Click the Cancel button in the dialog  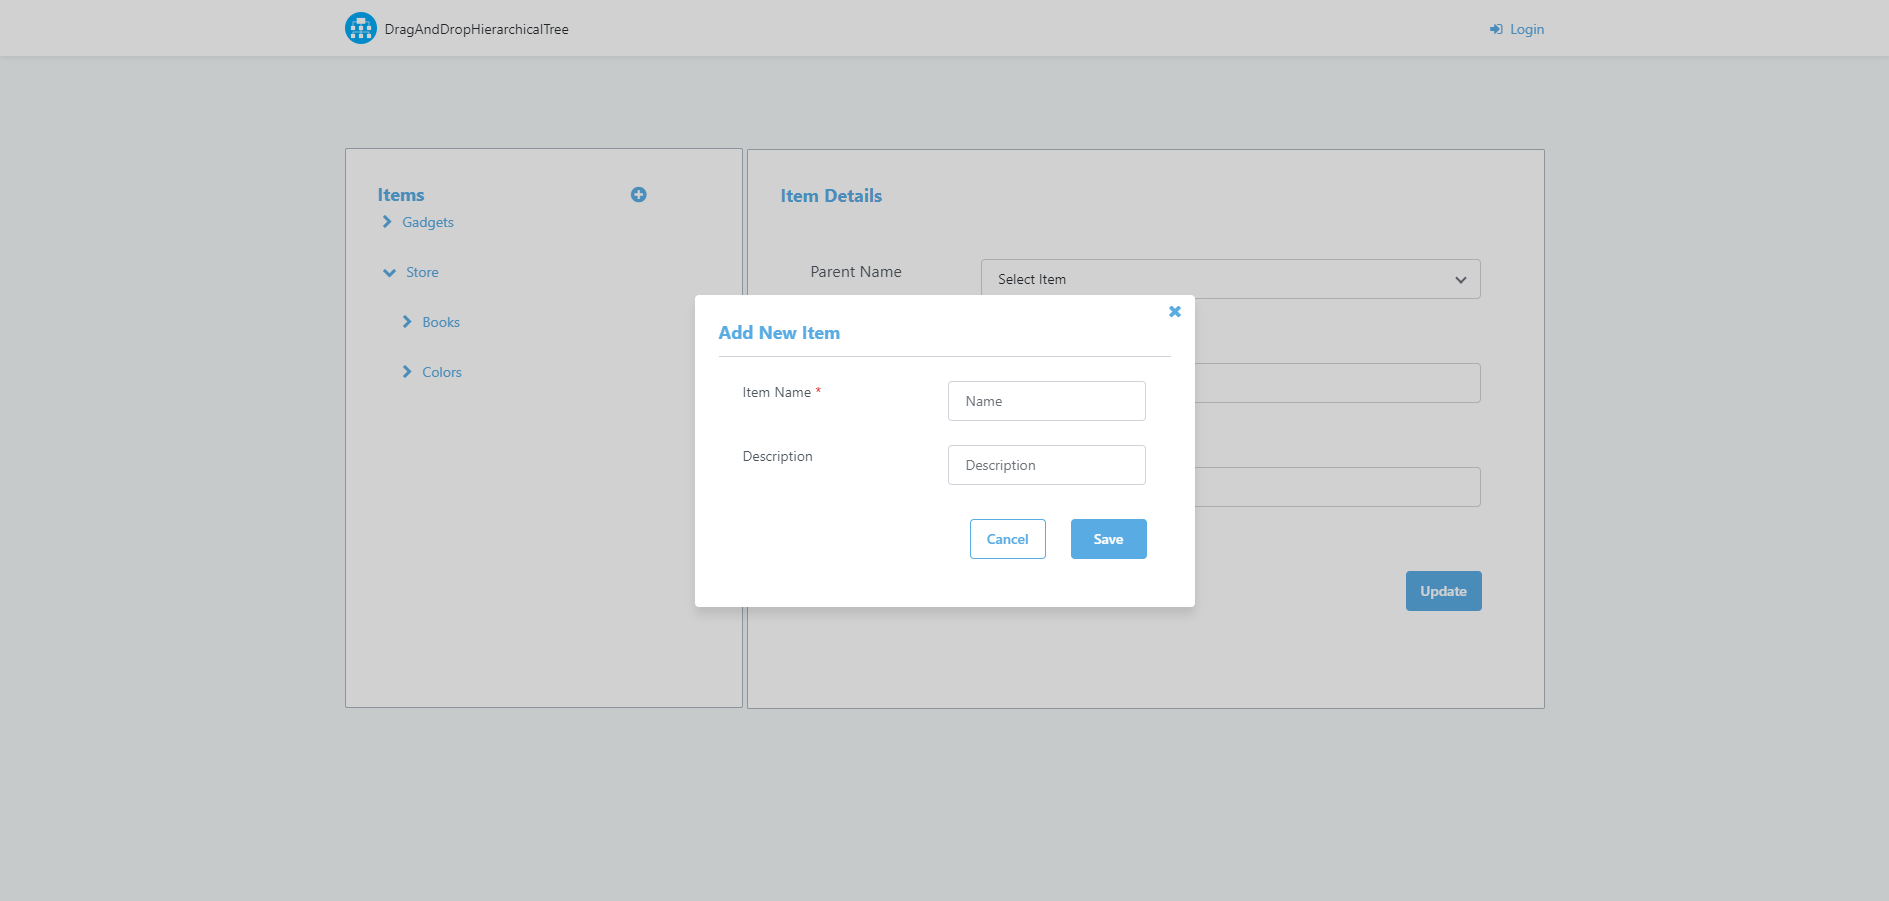point(1007,539)
